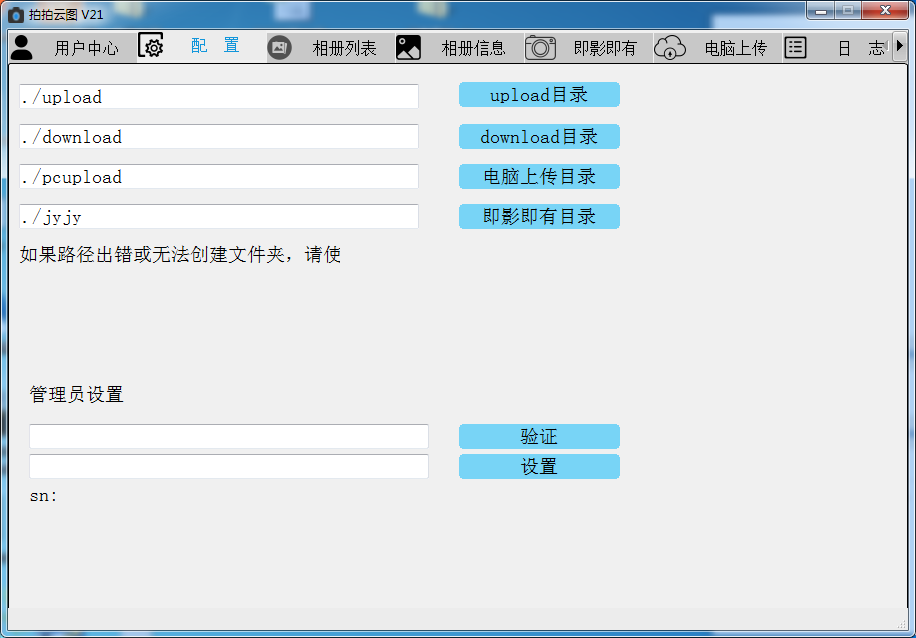Screen dimensions: 916x638
Task: Select the gear icon for 配置 settings
Action: pyautogui.click(x=152, y=46)
